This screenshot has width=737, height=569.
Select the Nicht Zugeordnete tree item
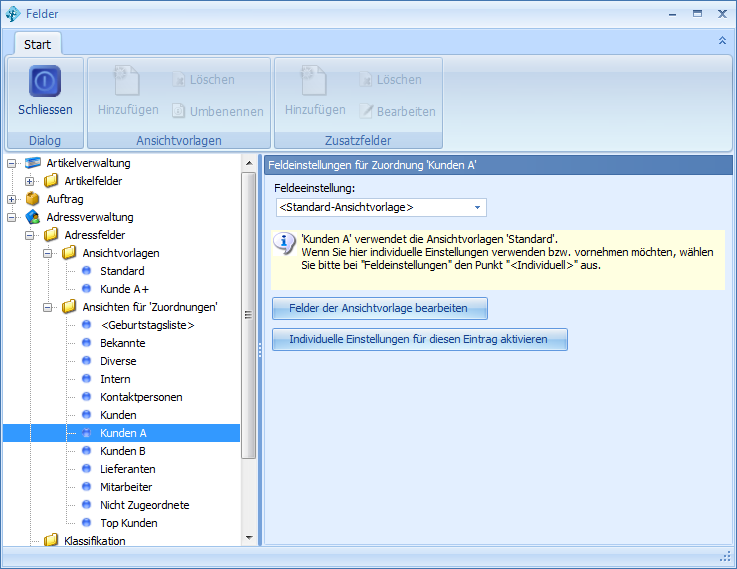point(145,505)
